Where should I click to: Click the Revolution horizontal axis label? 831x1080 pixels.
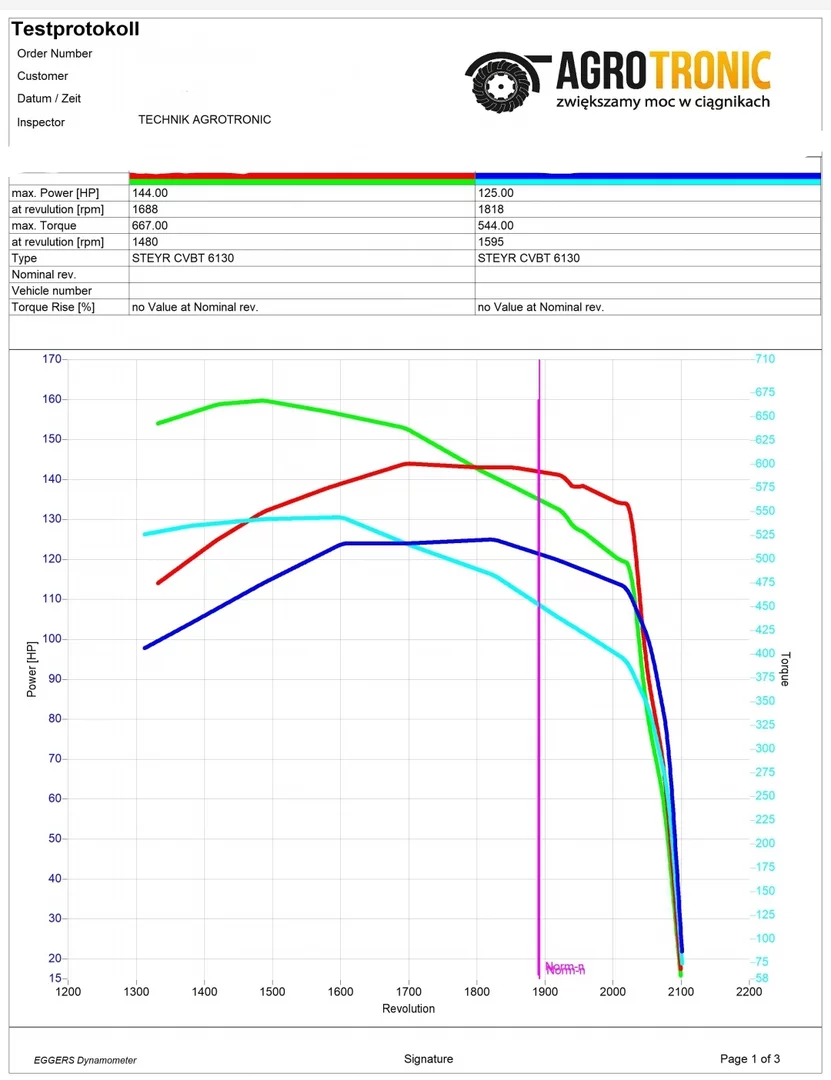tap(408, 1009)
